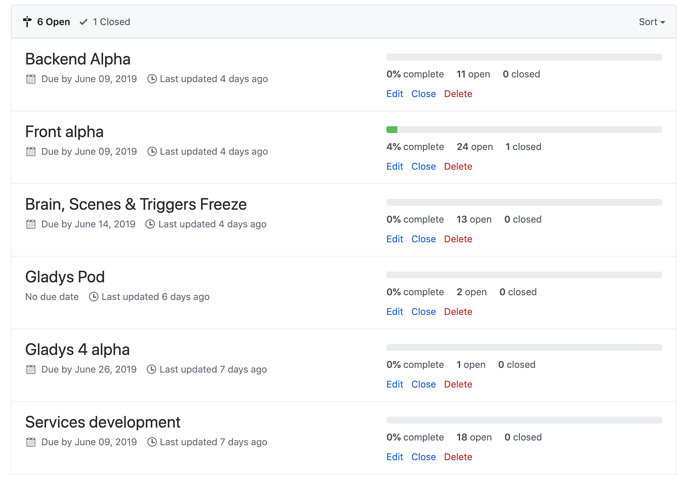The height and width of the screenshot is (488, 690).
Task: Edit Brain, Scenes & Triggers Freeze milestone
Action: click(395, 239)
